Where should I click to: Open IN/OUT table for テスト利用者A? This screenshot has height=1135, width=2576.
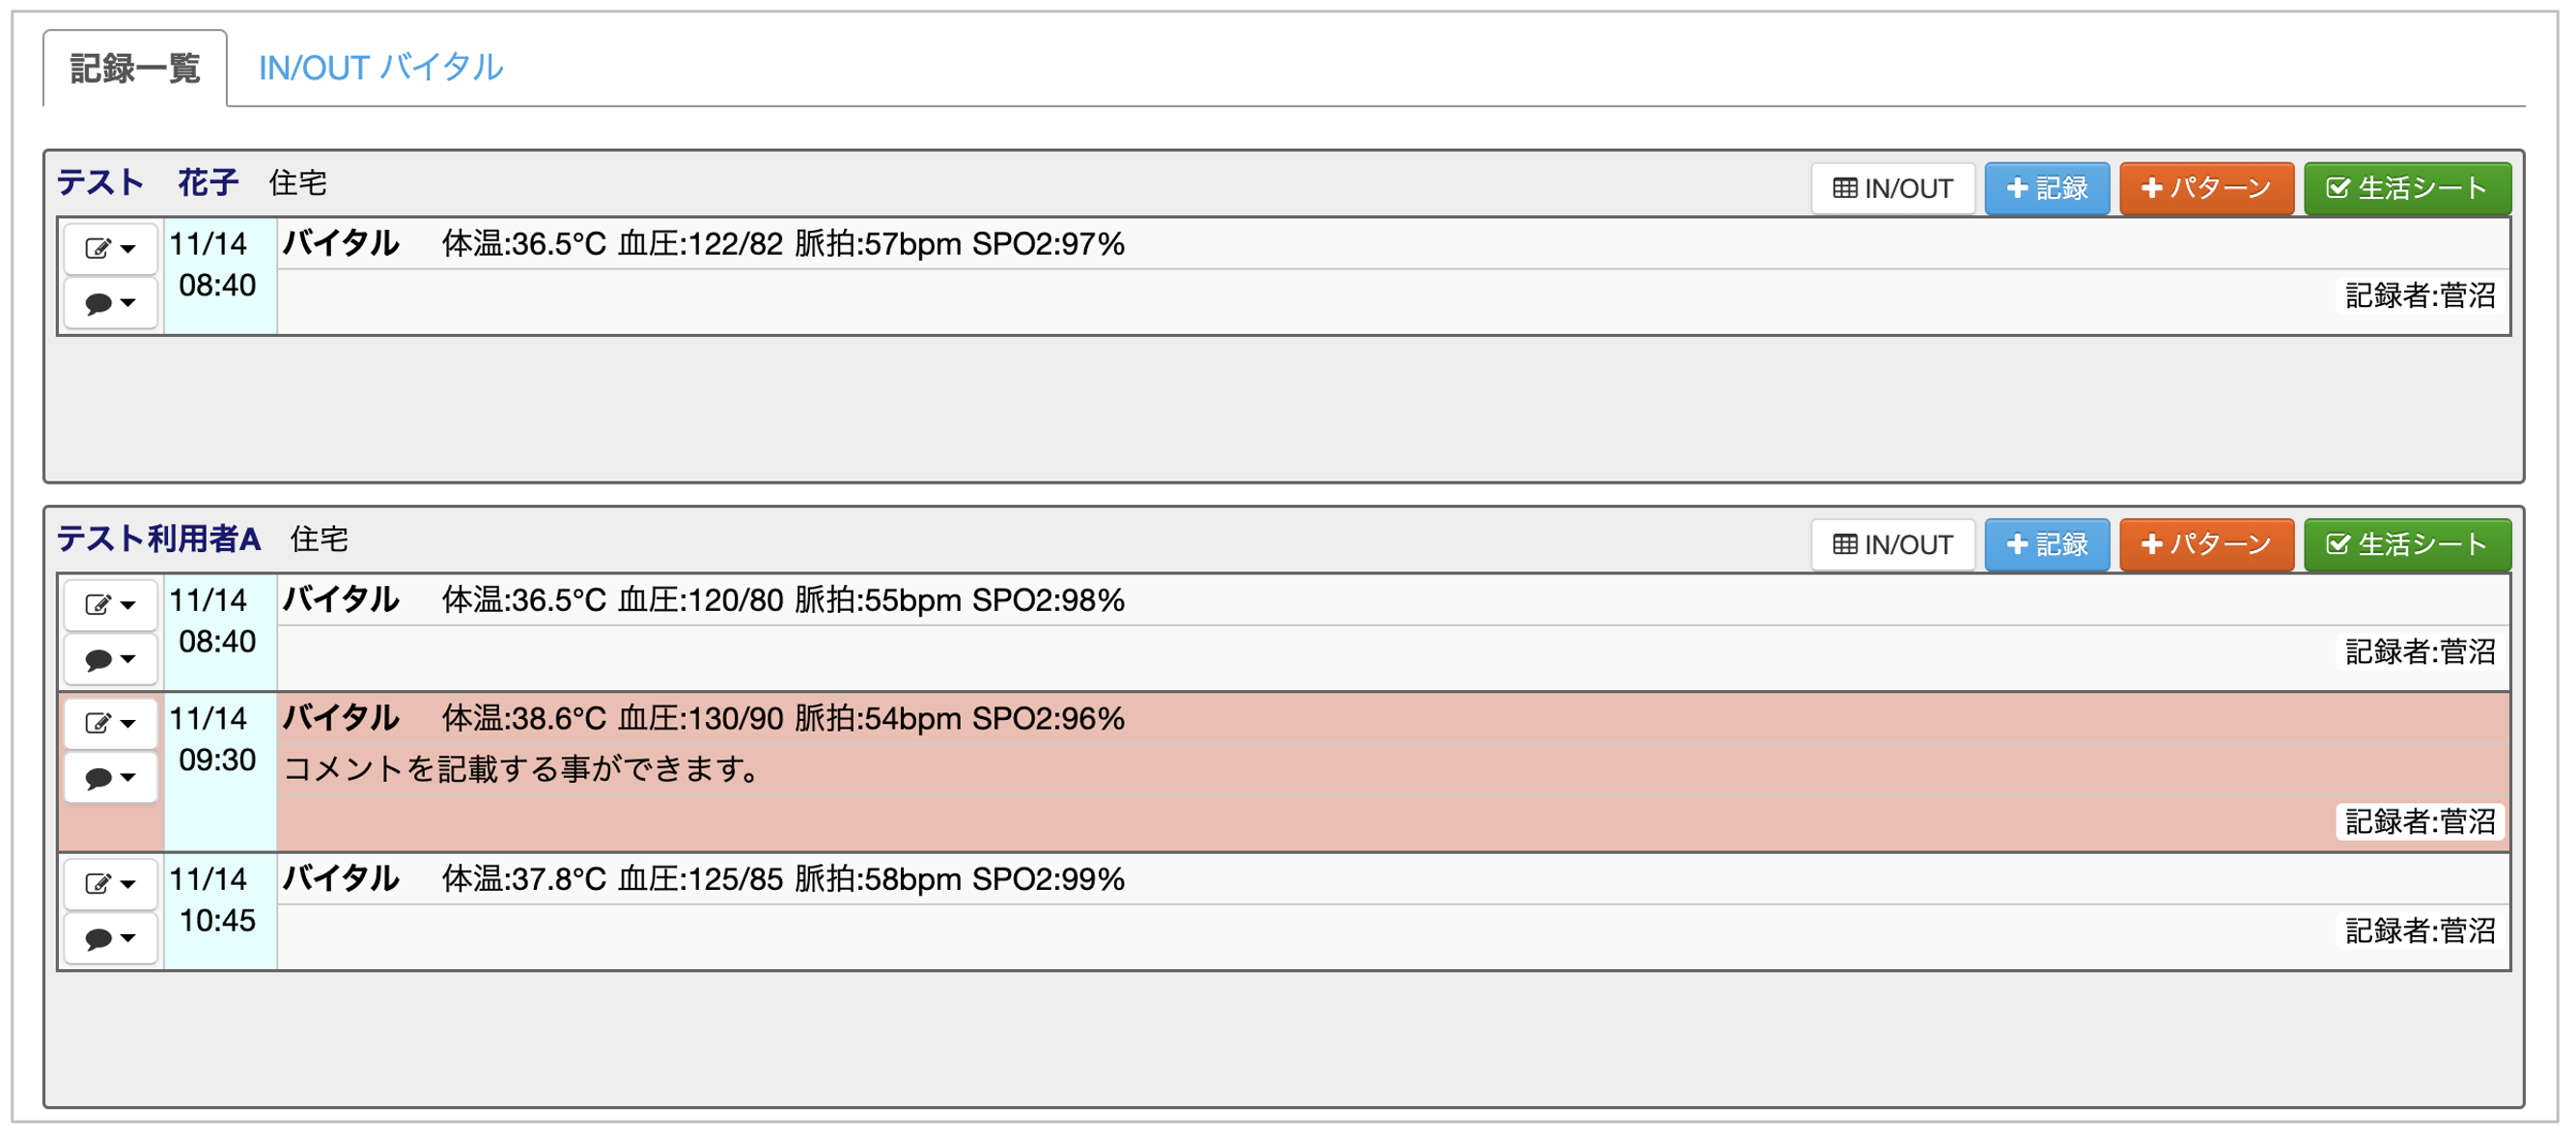pyautogui.click(x=1892, y=544)
